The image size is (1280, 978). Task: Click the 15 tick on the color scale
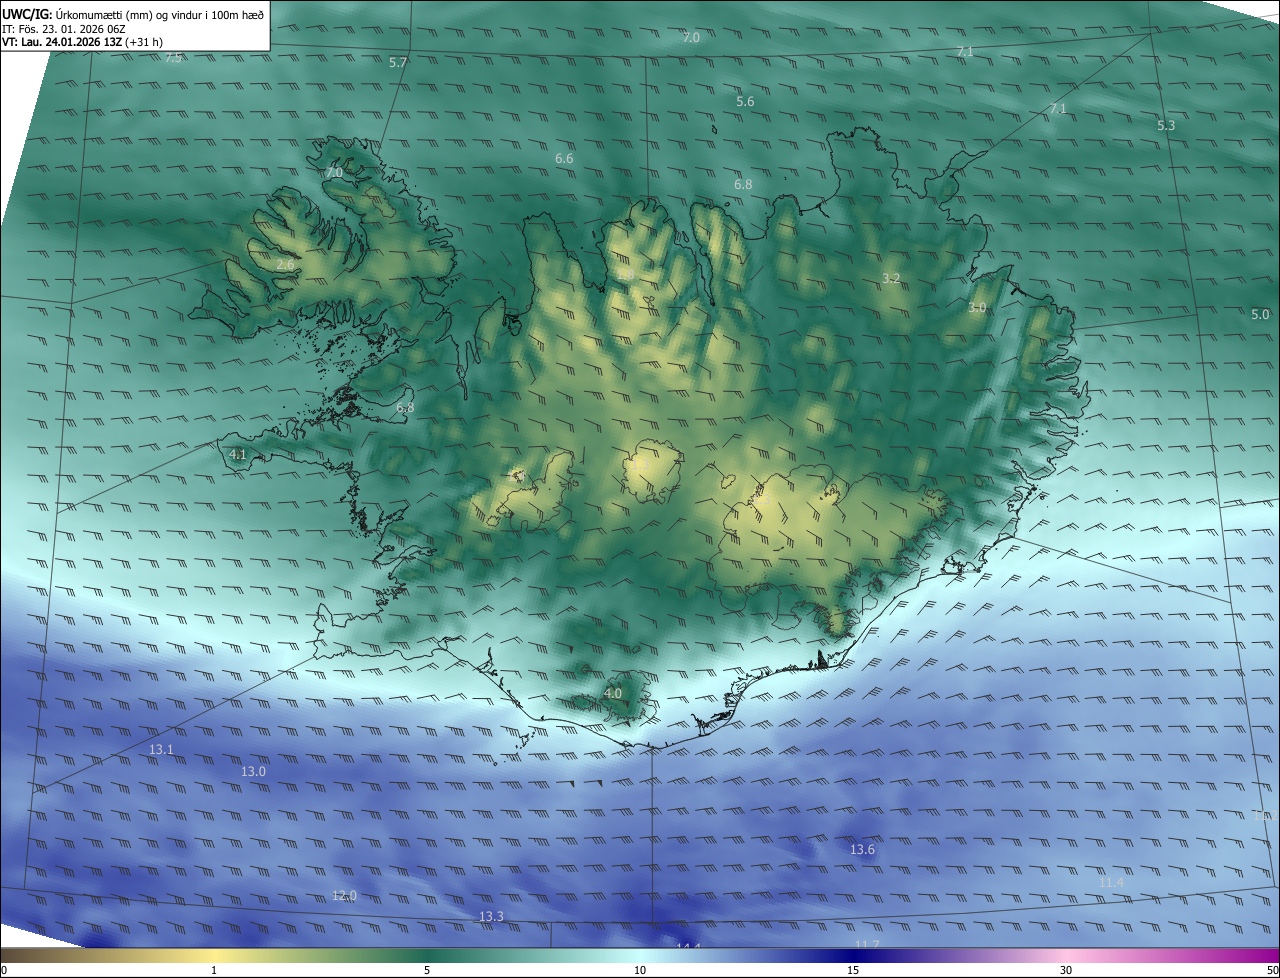(x=853, y=971)
